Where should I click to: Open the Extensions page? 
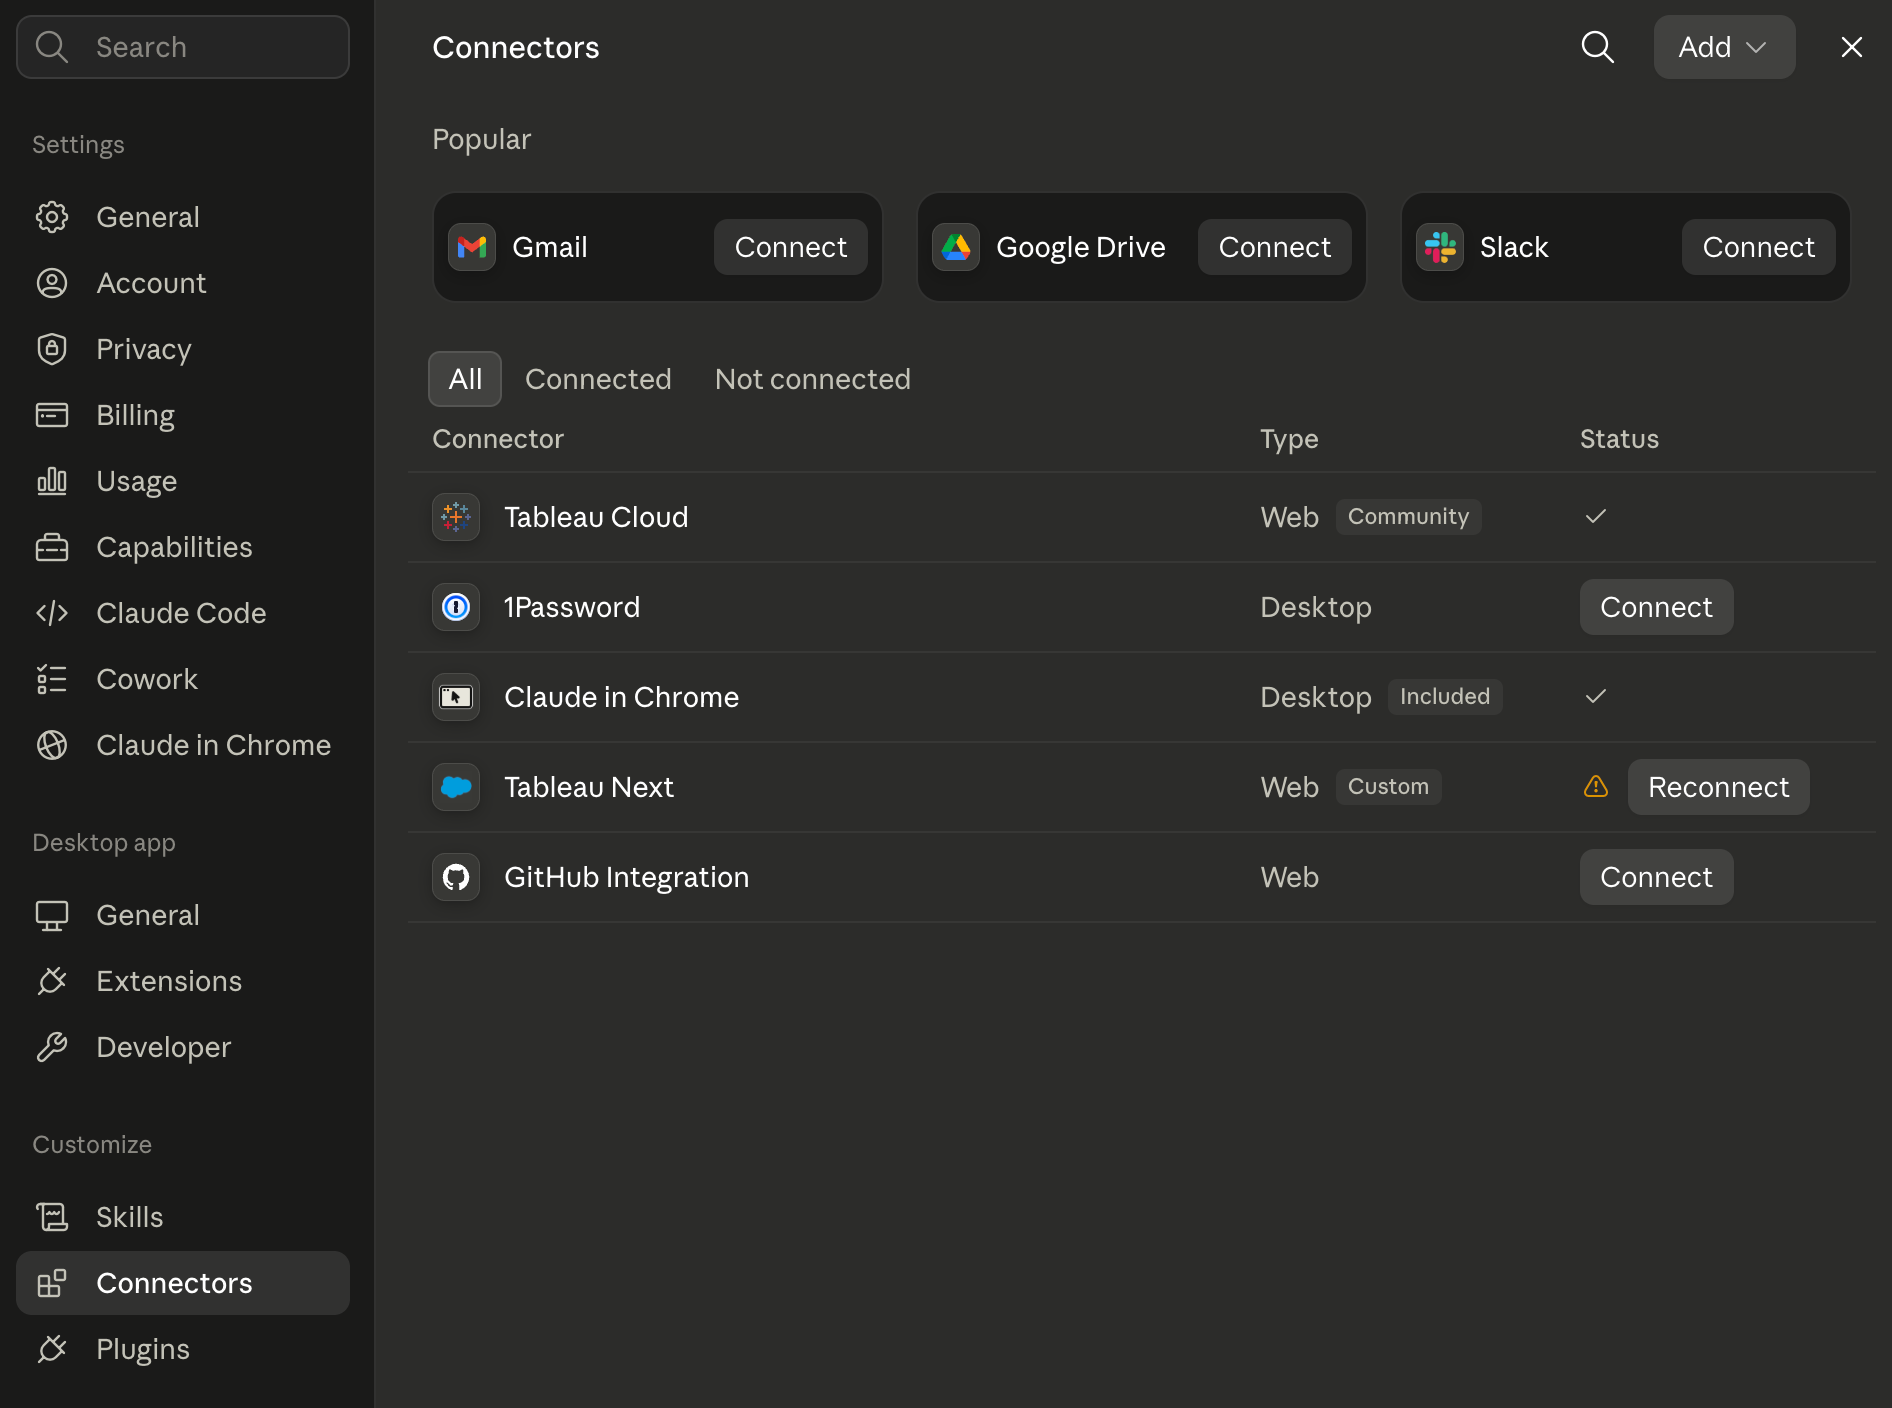183,981
